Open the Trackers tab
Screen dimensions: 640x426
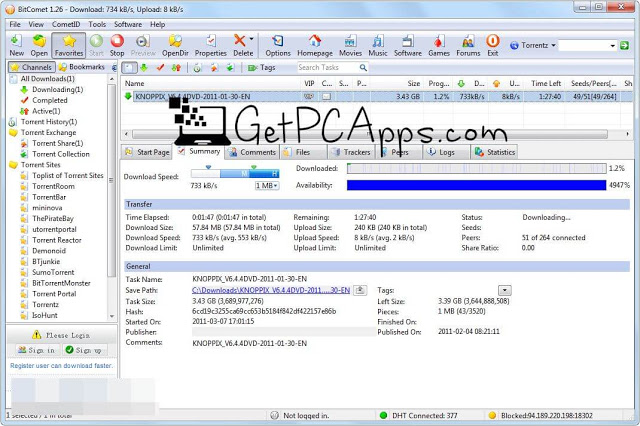(352, 152)
